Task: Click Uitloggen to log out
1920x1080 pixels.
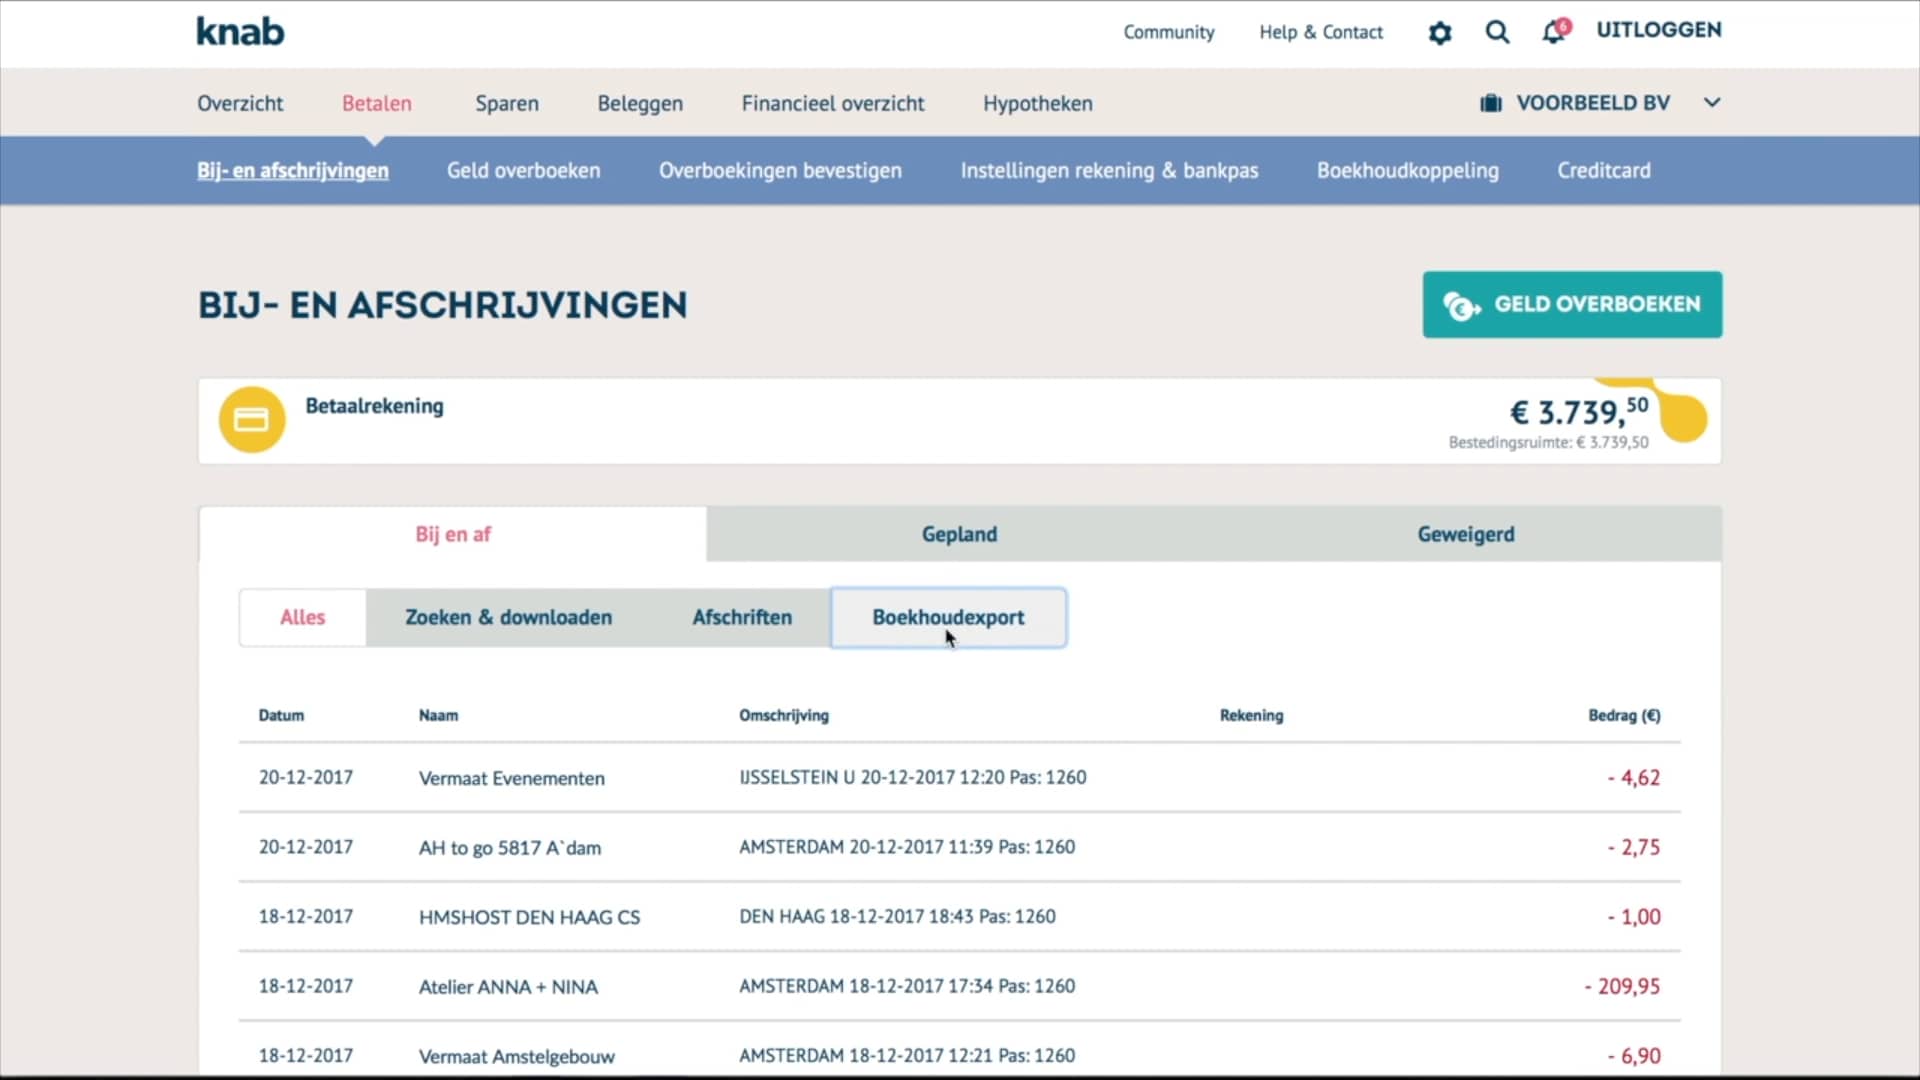Action: click(x=1658, y=30)
